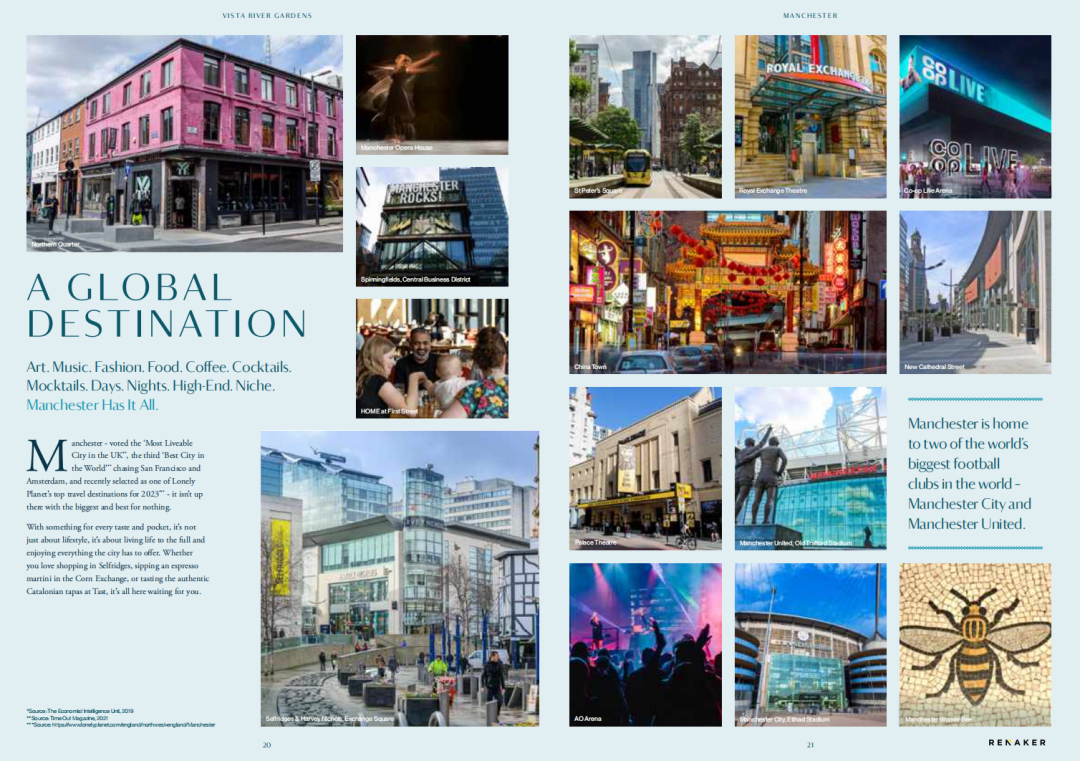Click the St Peter's Square tram photo
1080x761 pixels.
pos(645,116)
